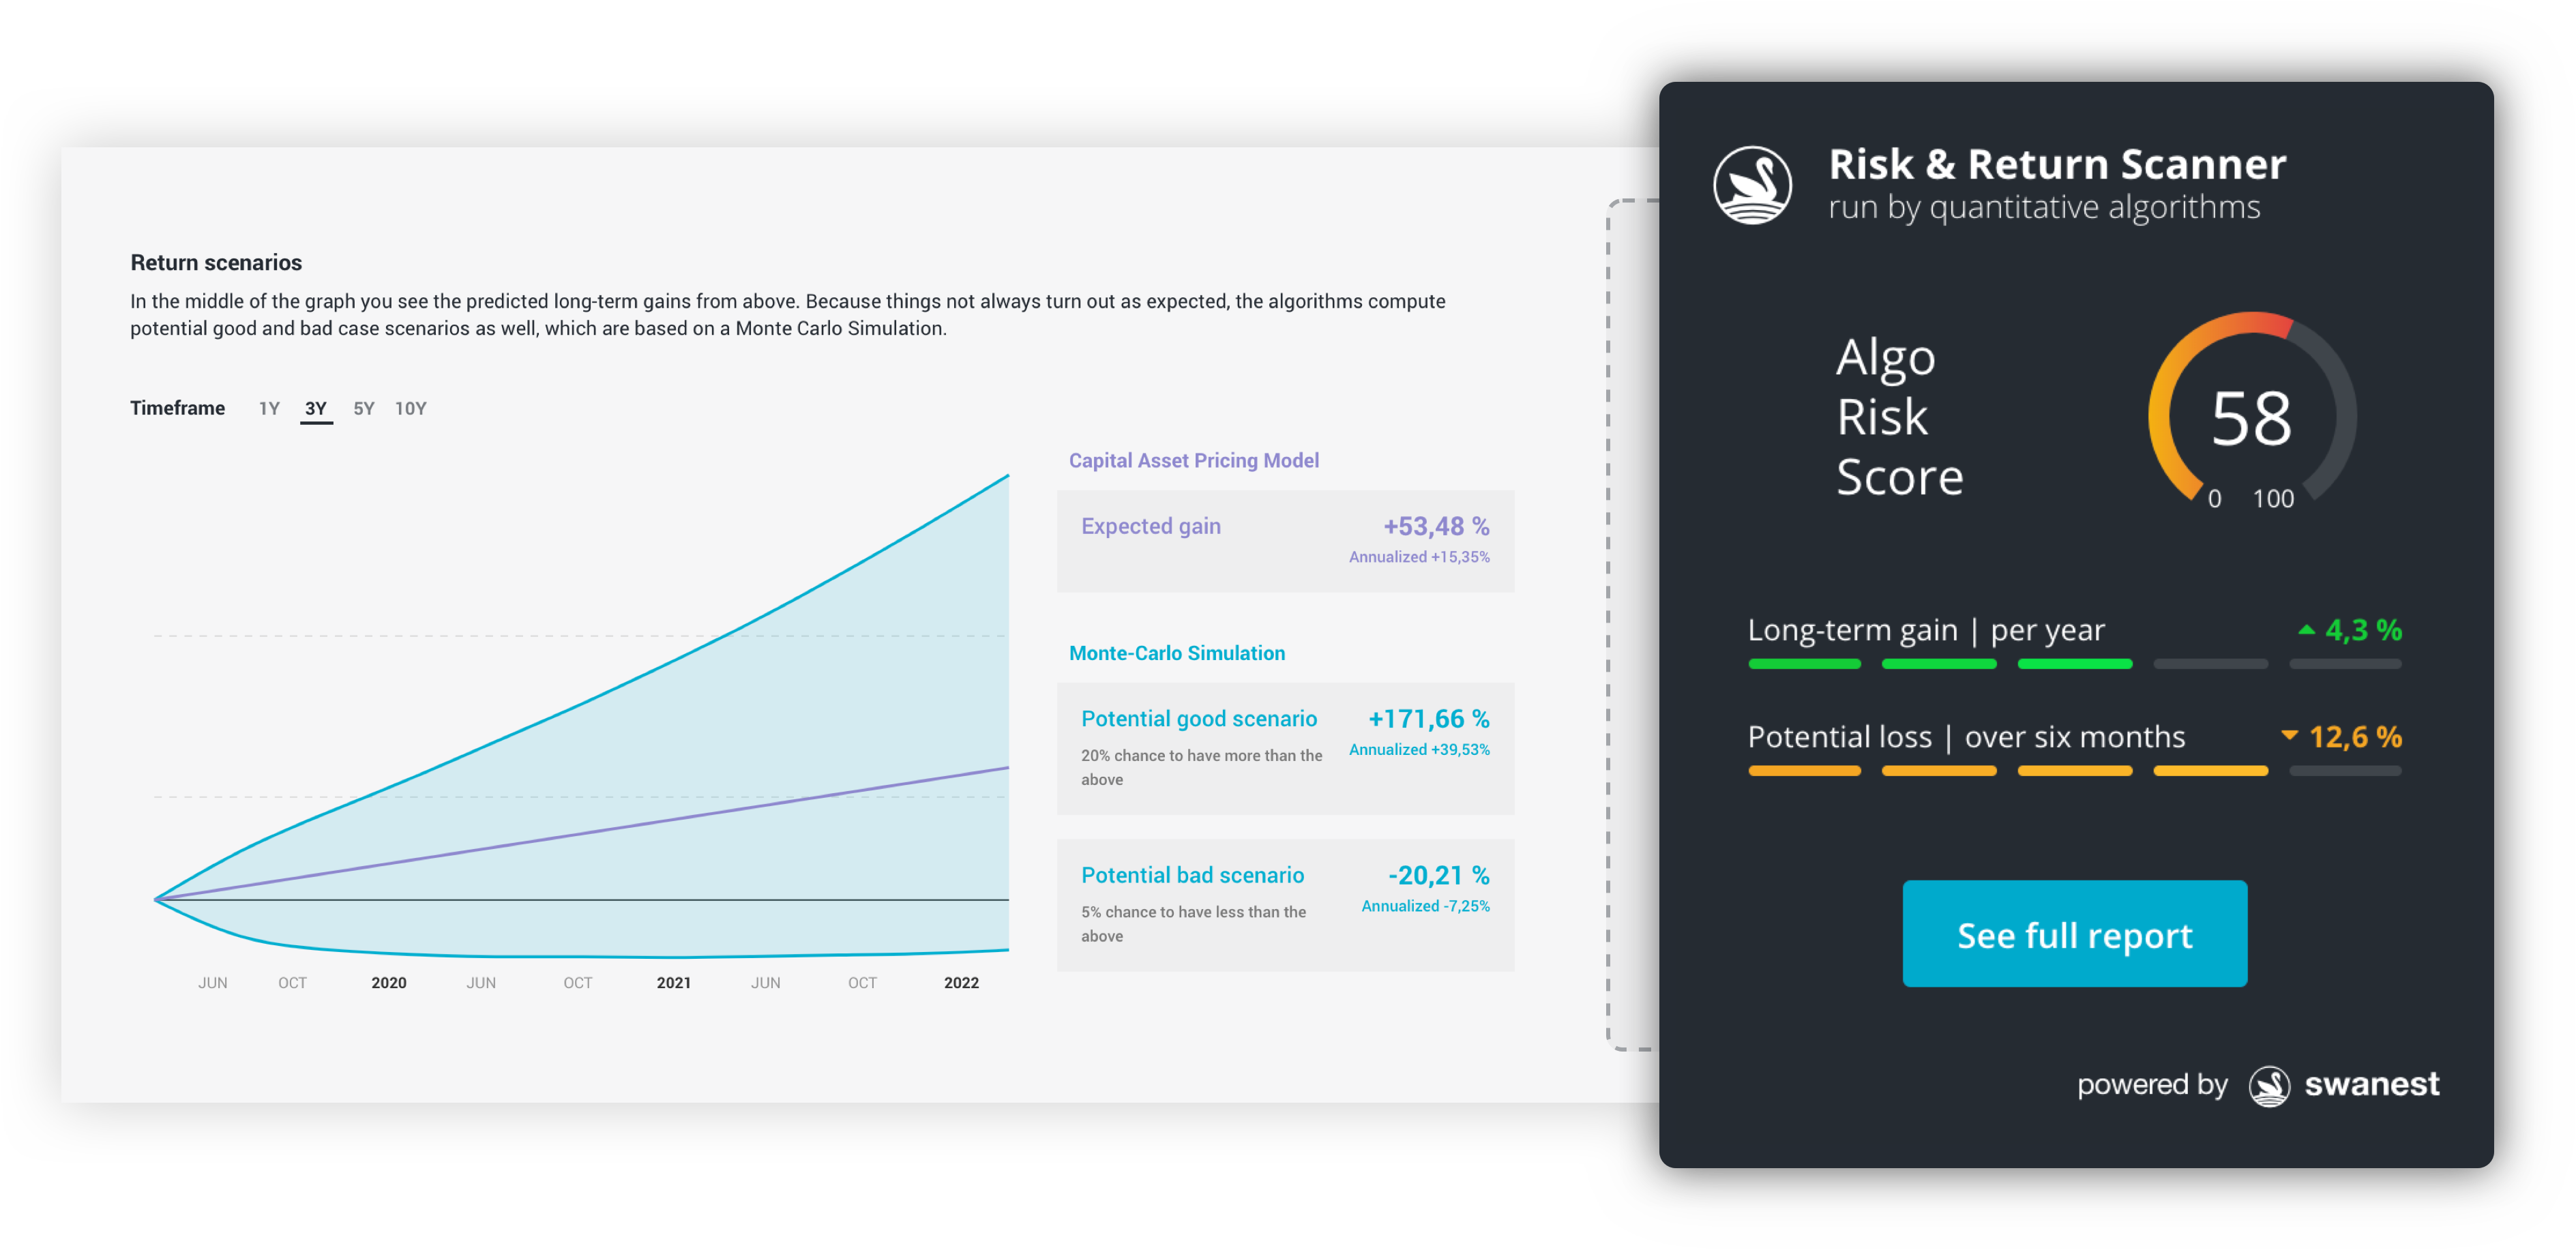Click the 2020 label on chart axis
The height and width of the screenshot is (1250, 2576).
(388, 983)
